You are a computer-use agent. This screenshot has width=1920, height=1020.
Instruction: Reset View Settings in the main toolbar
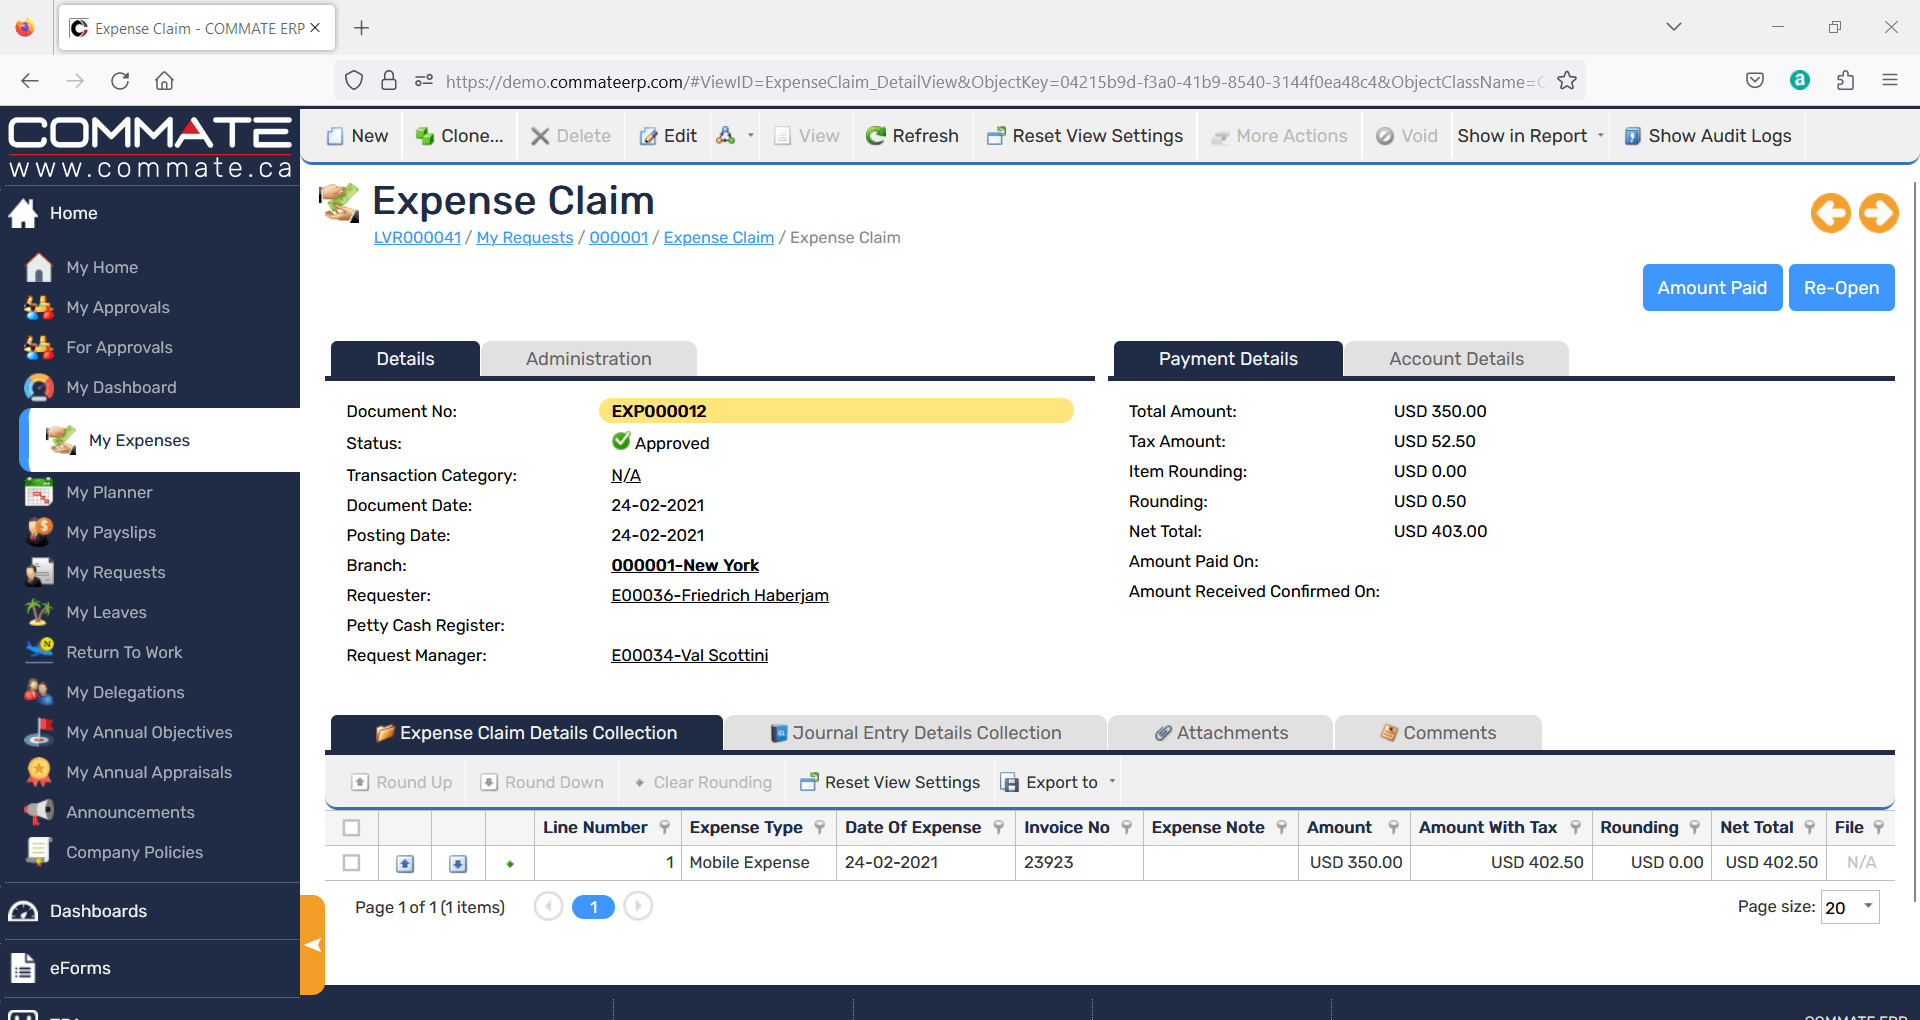[1084, 136]
